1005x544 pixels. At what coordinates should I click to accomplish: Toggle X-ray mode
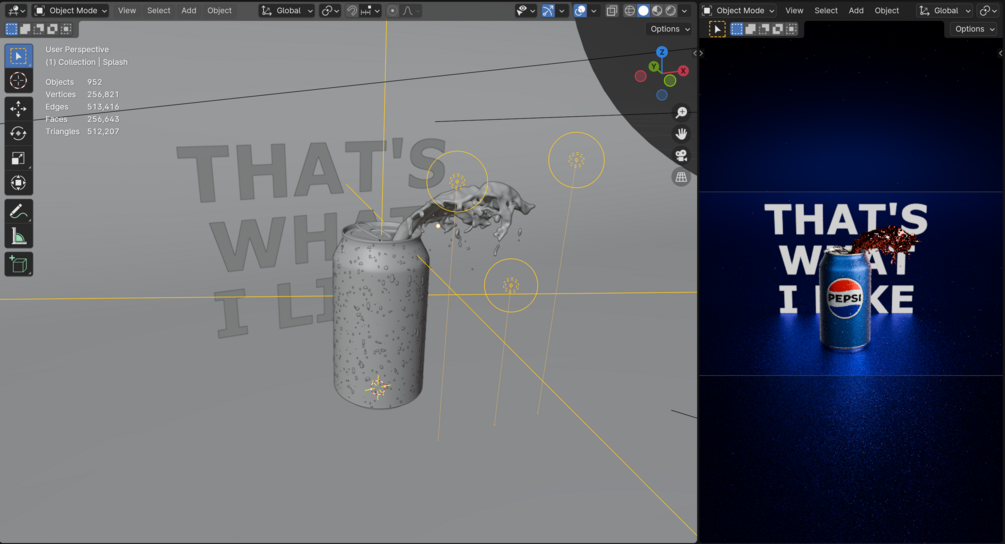(x=612, y=10)
